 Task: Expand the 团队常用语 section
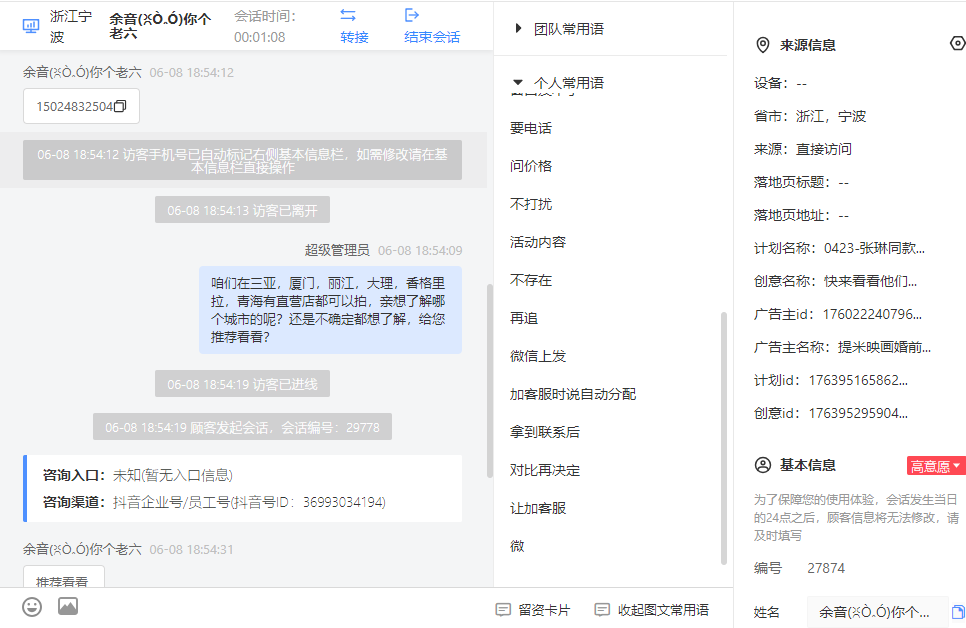(559, 29)
